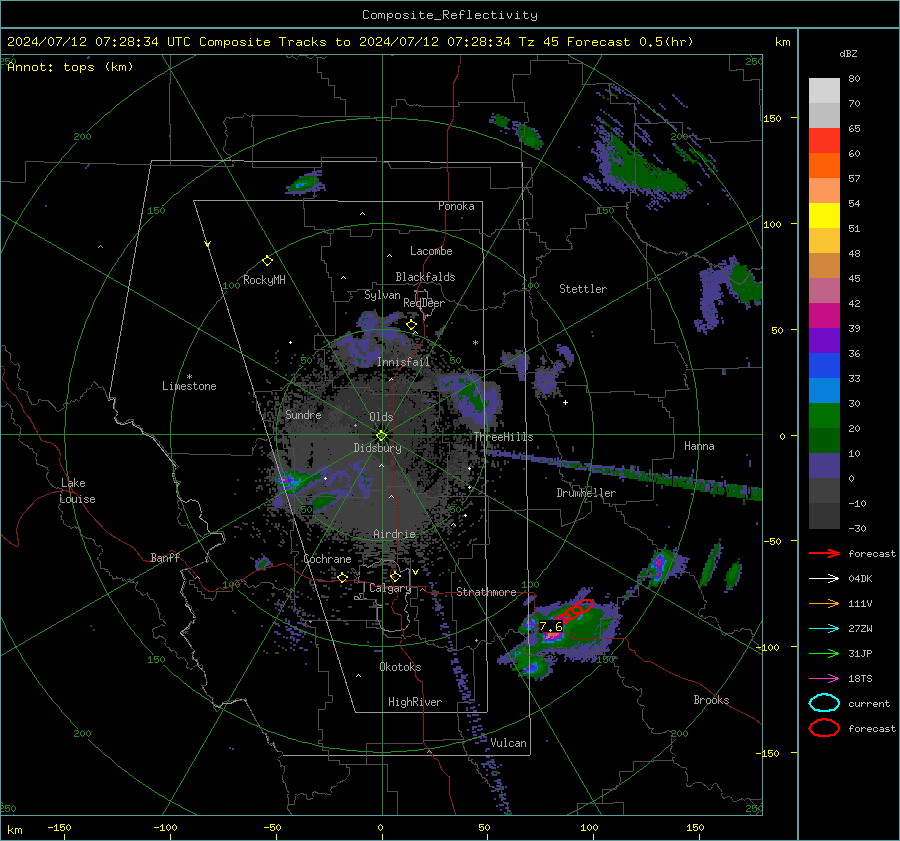Click the yellow diamond marker below Cochrane
Image resolution: width=900 pixels, height=841 pixels.
click(343, 578)
